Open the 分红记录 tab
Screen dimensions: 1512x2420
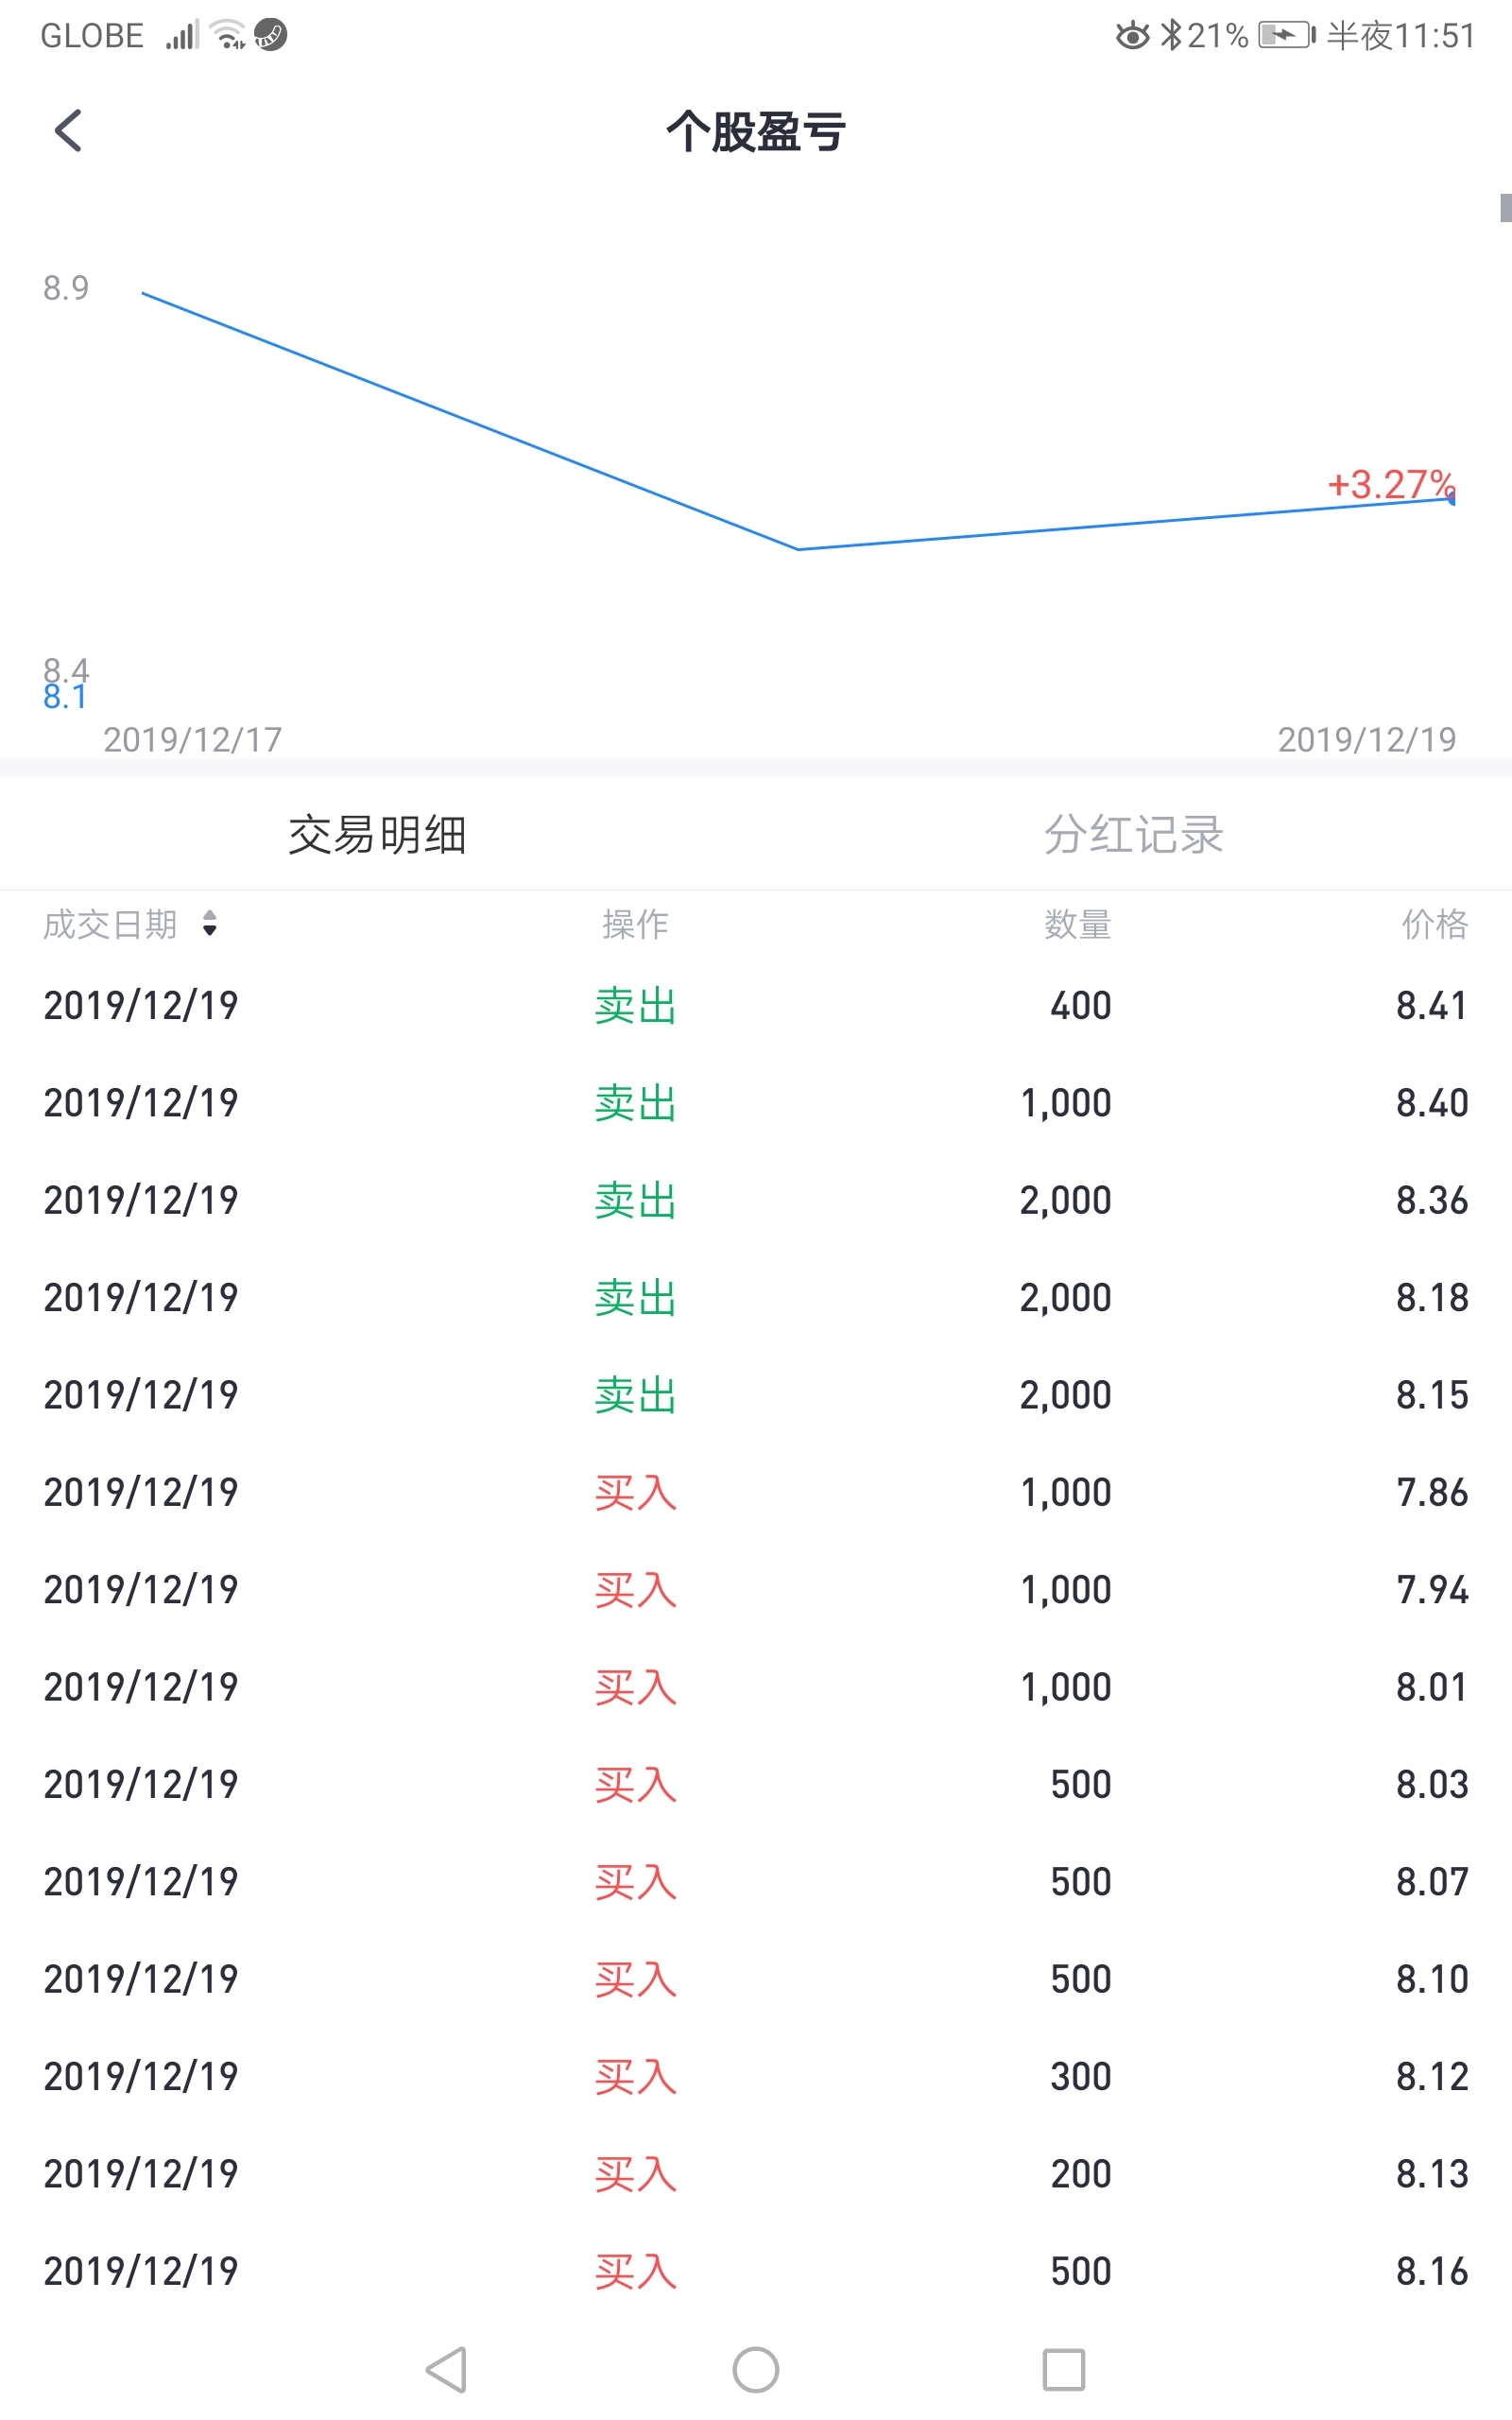[1134, 834]
